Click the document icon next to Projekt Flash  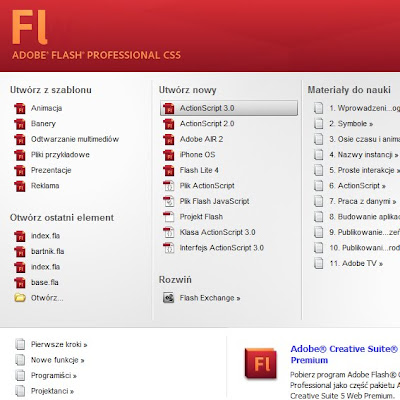click(x=169, y=217)
